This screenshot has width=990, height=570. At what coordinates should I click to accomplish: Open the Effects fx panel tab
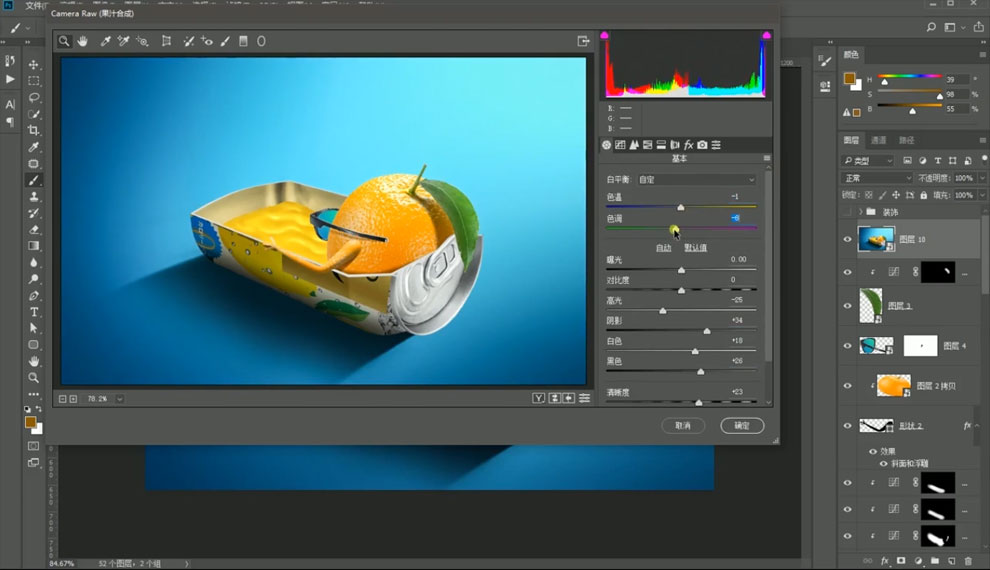tap(688, 145)
